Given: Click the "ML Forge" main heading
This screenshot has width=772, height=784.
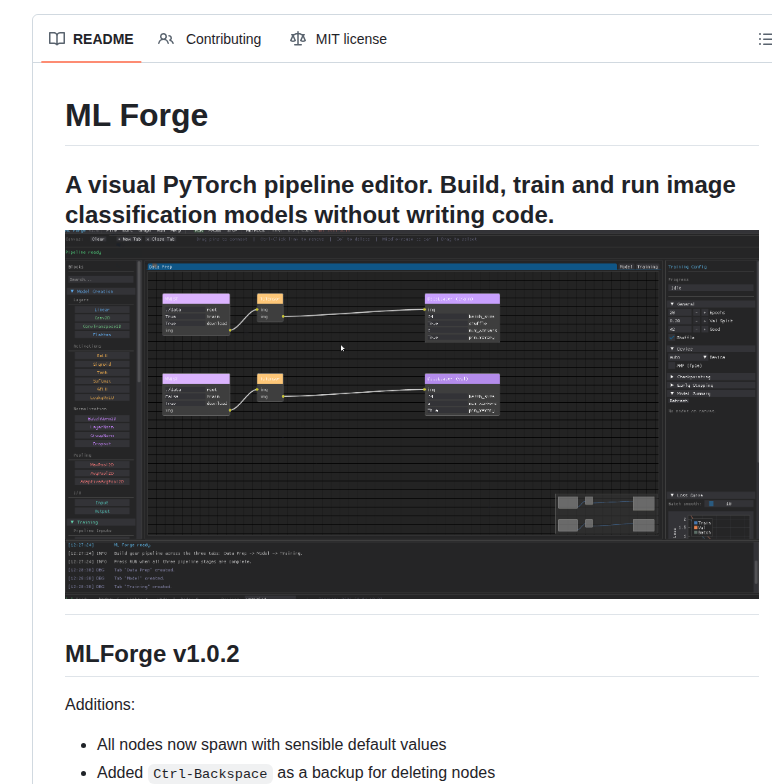Looking at the screenshot, I should 136,116.
